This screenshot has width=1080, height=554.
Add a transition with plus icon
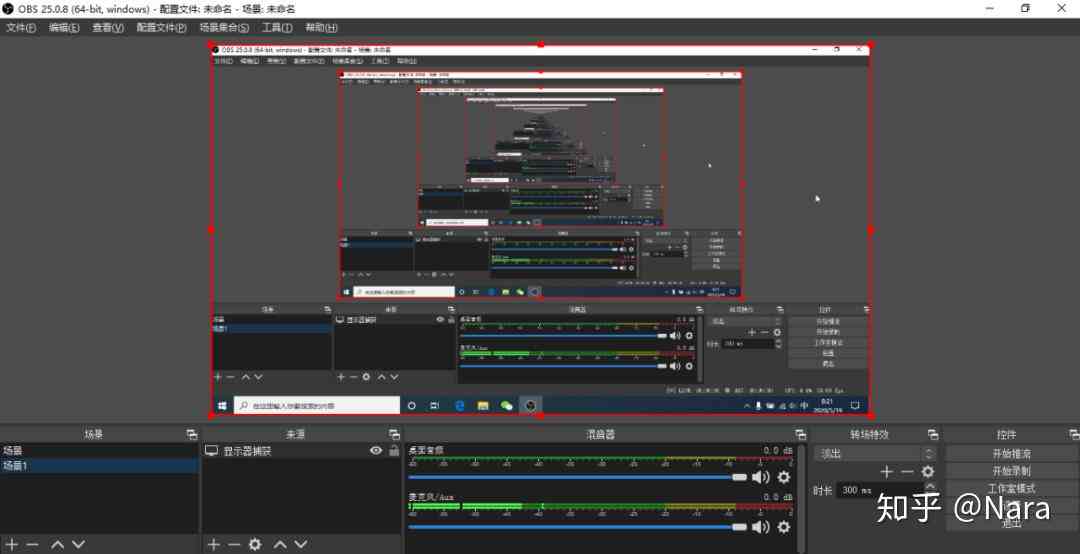pos(886,471)
